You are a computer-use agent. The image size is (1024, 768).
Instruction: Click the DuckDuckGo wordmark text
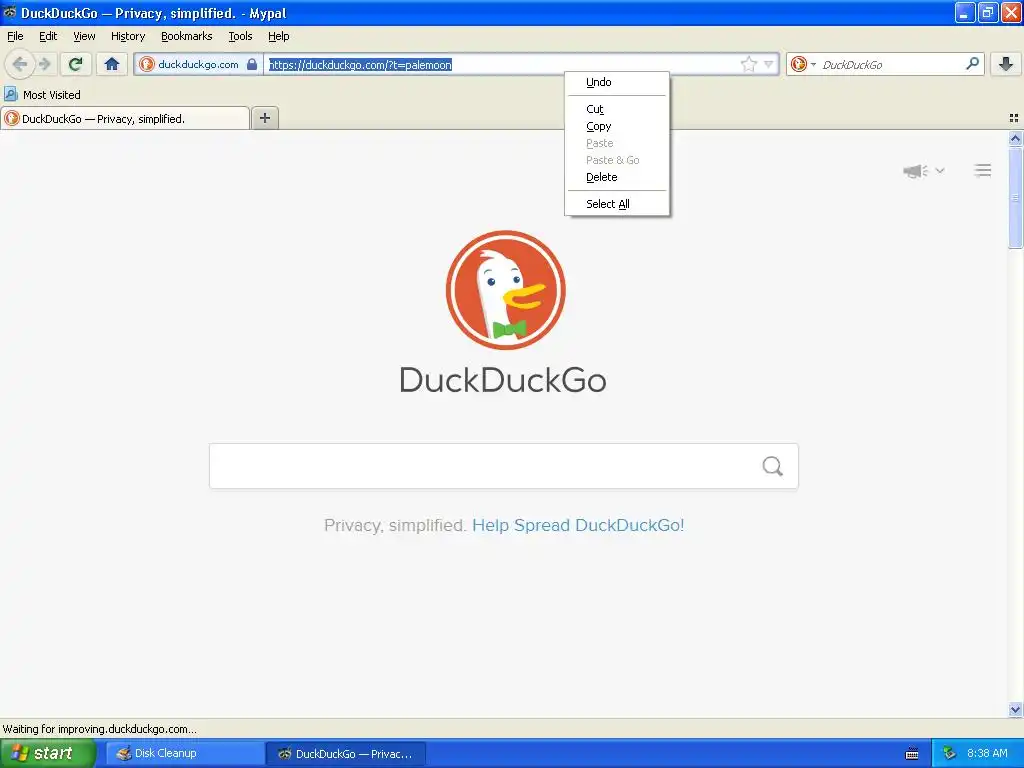503,380
